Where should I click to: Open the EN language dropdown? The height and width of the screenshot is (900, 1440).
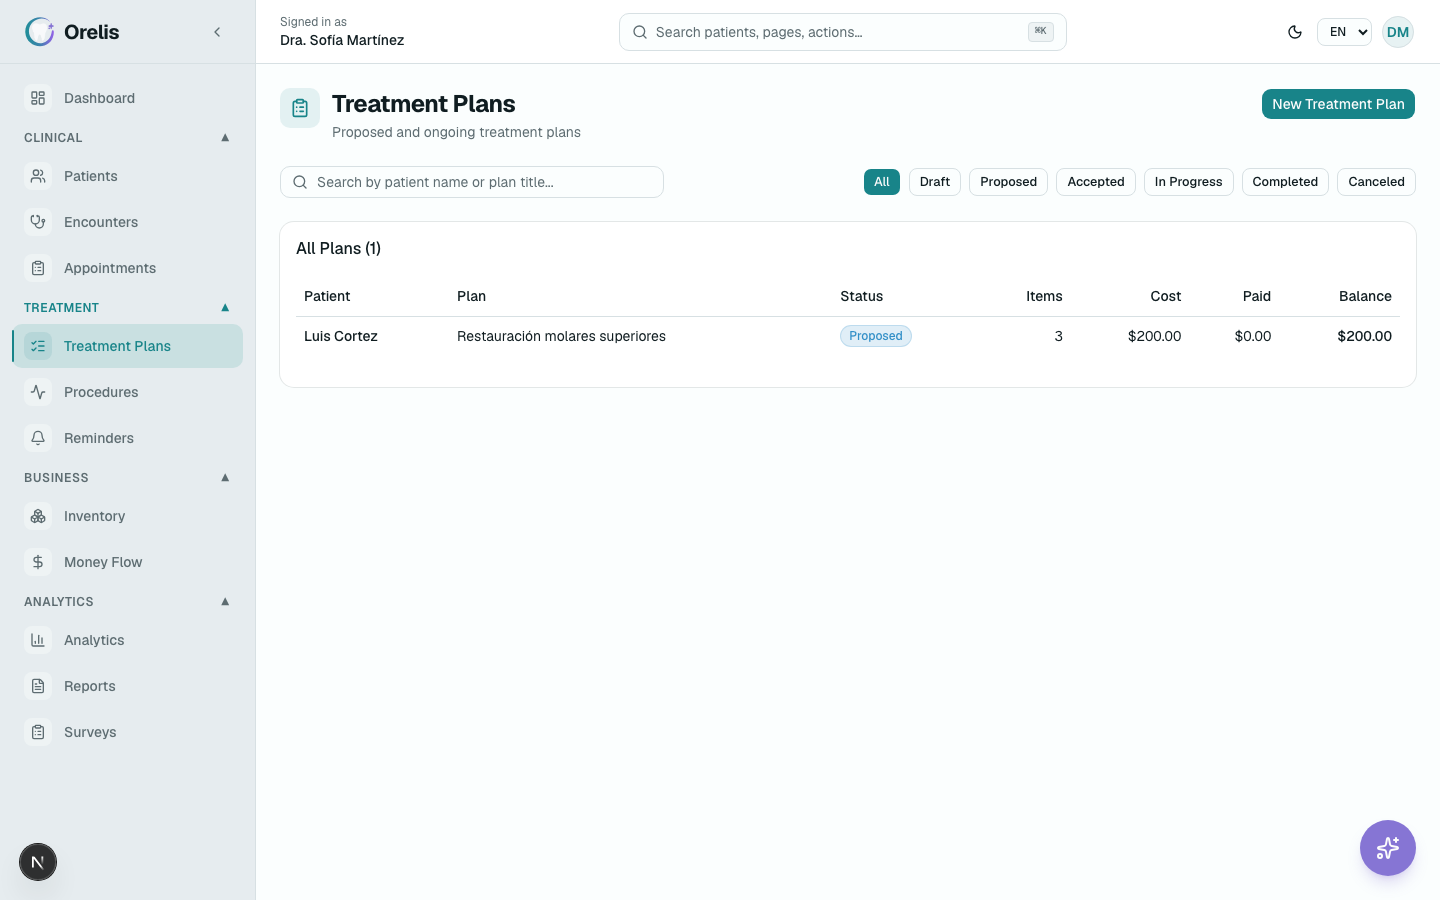pos(1344,32)
